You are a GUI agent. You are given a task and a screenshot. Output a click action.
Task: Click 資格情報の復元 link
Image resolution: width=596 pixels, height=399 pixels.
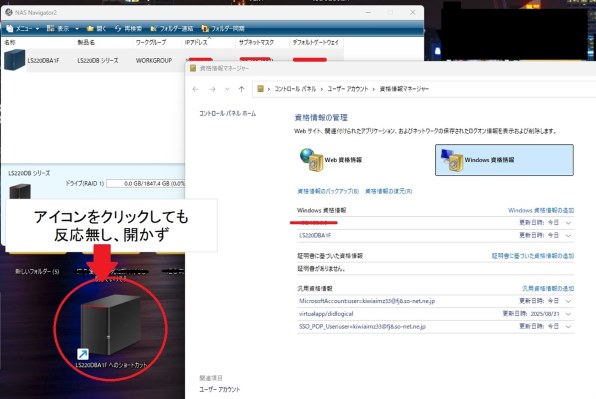(388, 191)
